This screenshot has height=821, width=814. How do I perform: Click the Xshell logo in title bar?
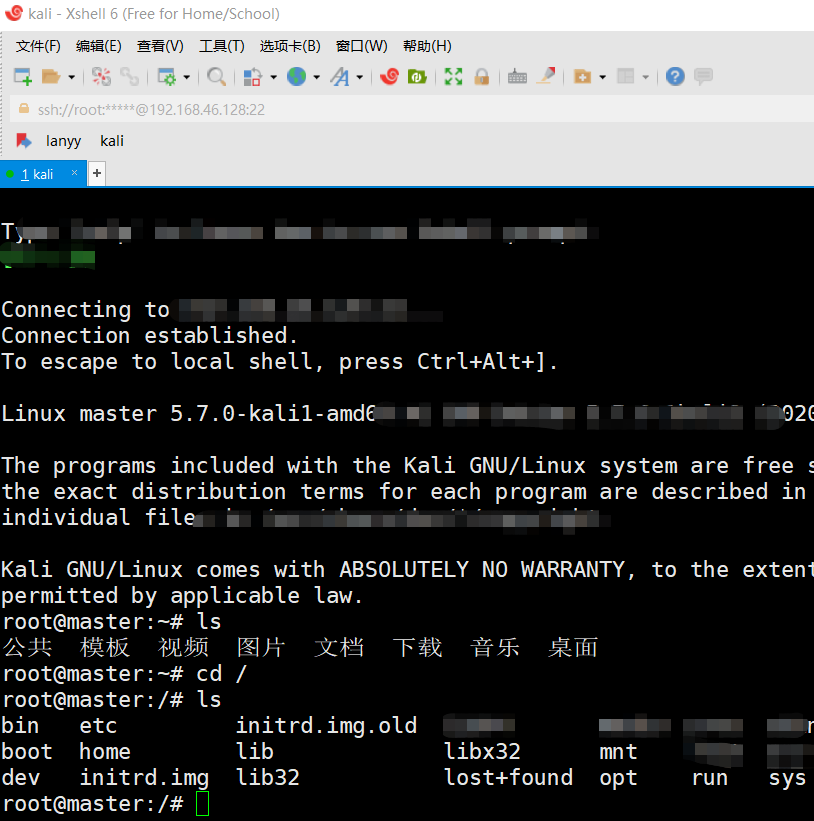14,13
